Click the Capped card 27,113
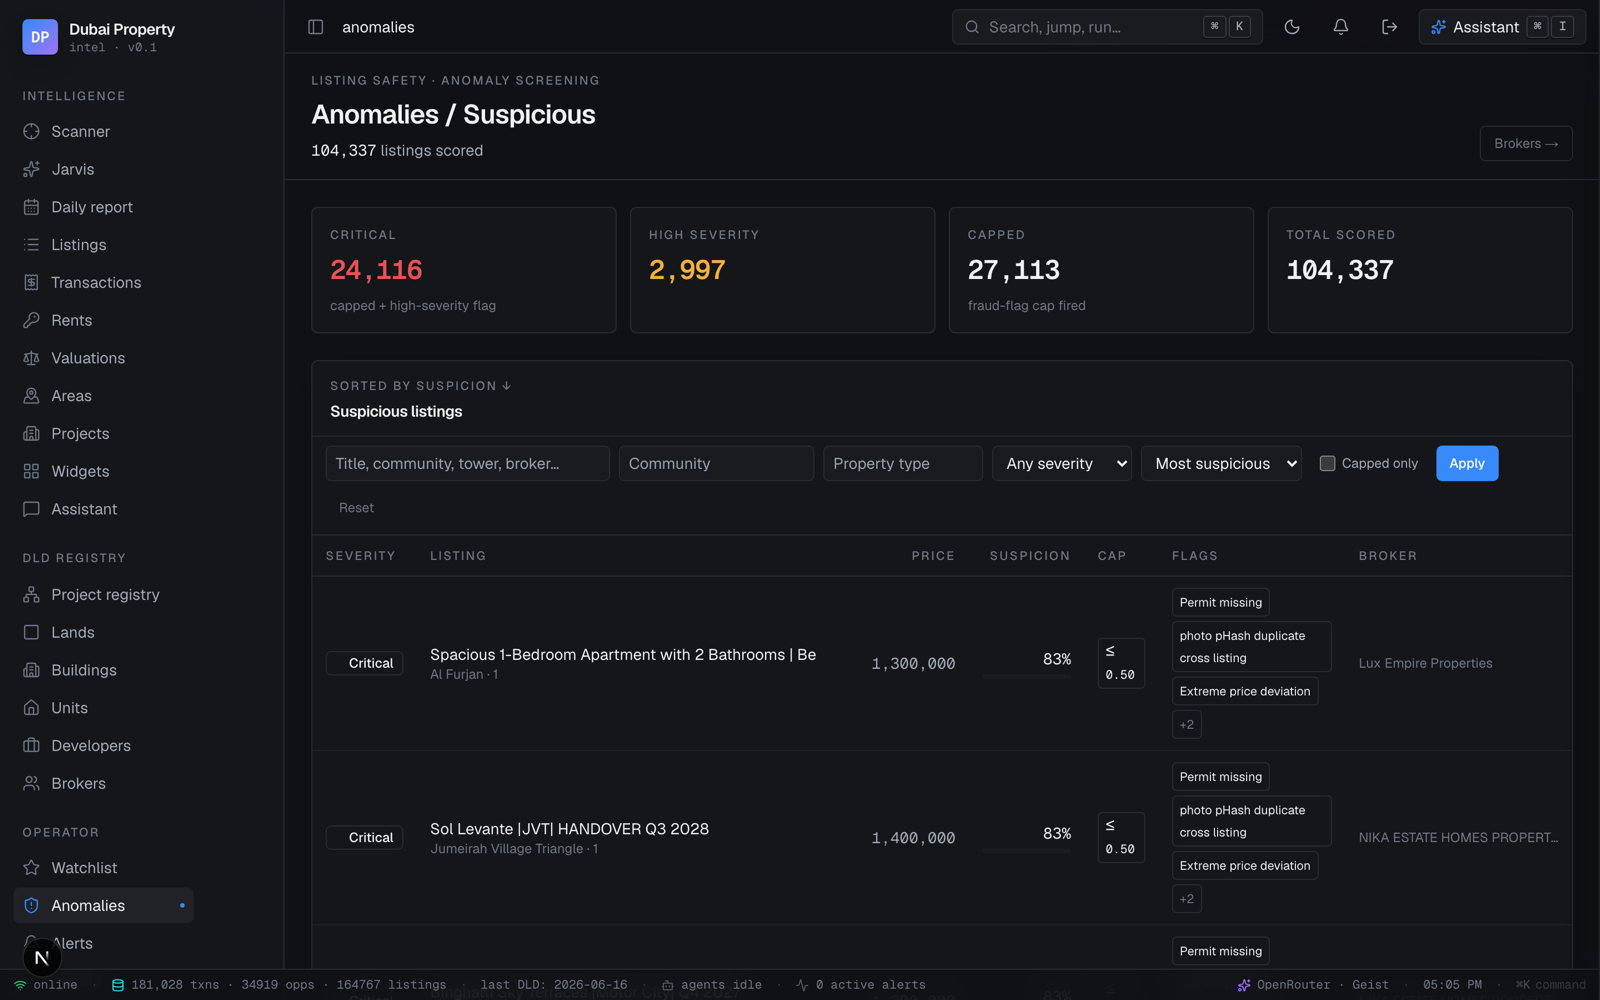 click(1101, 270)
